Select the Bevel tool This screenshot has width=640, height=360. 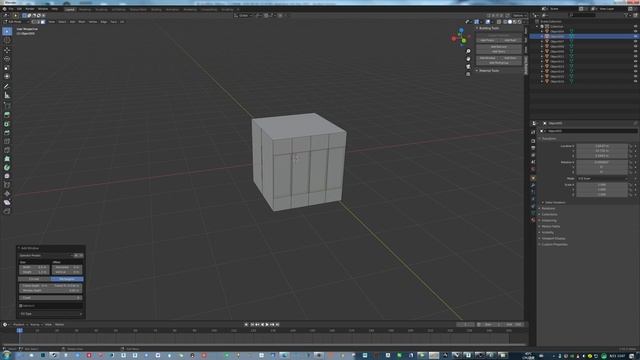tap(7, 133)
